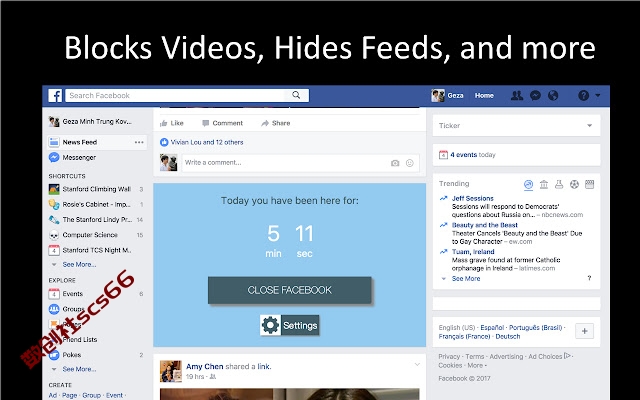Select News Feed in left sidebar
Image resolution: width=640 pixels, height=400 pixels.
click(x=80, y=142)
